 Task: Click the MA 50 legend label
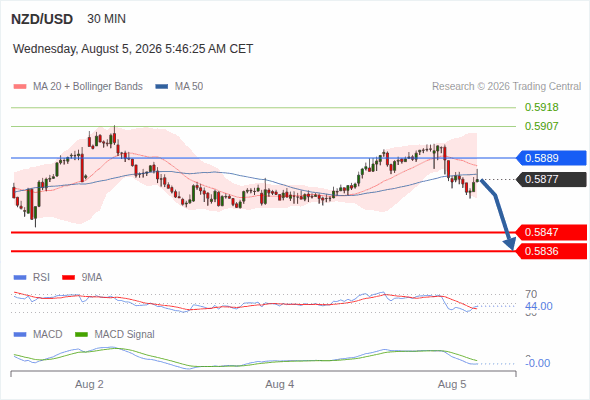coord(189,87)
